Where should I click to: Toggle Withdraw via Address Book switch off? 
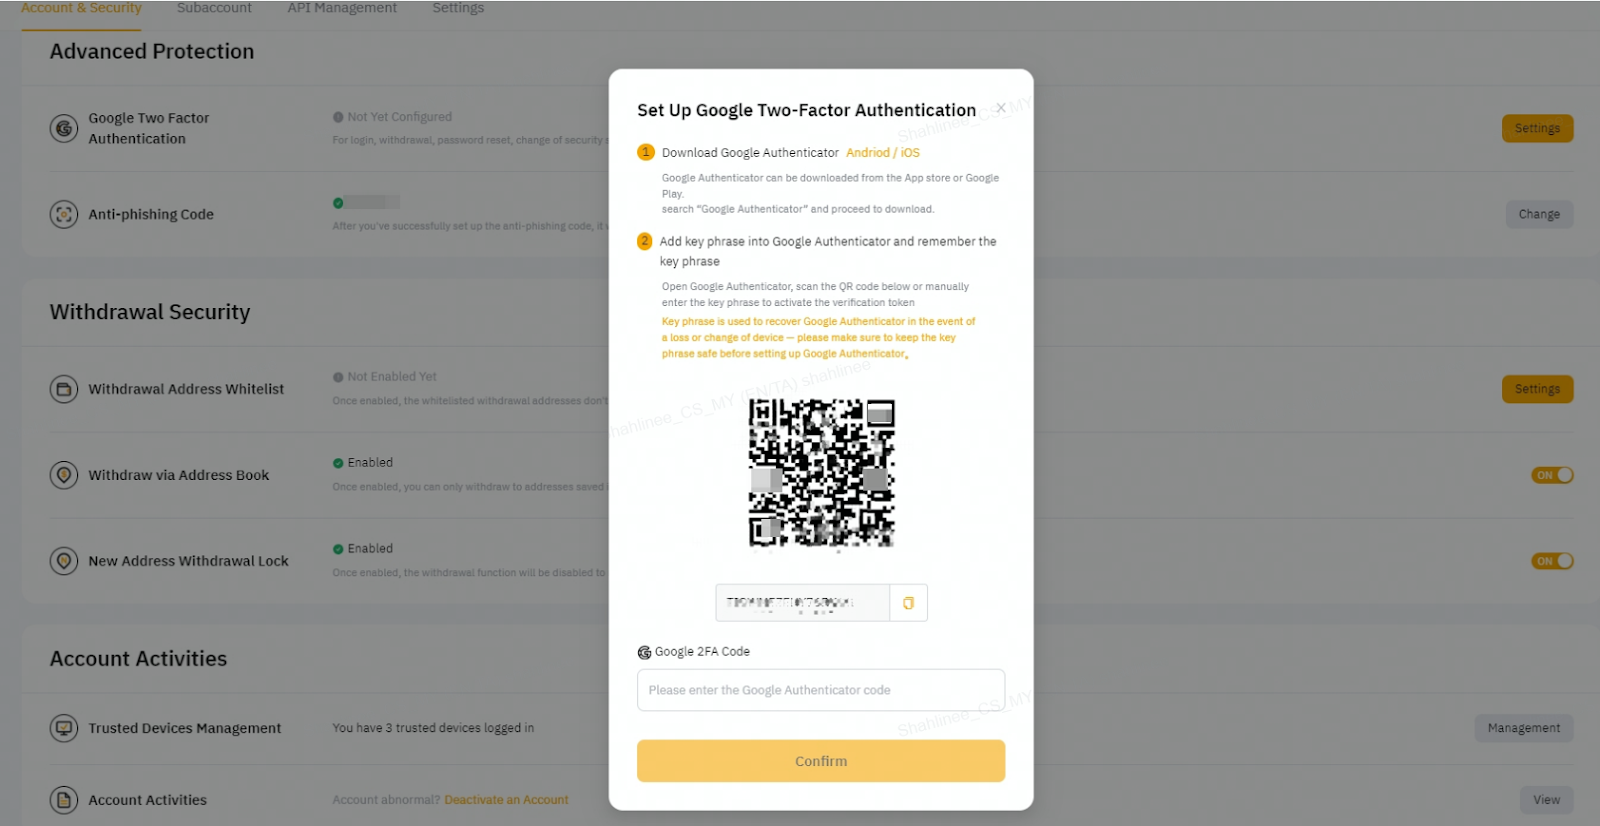click(x=1552, y=475)
